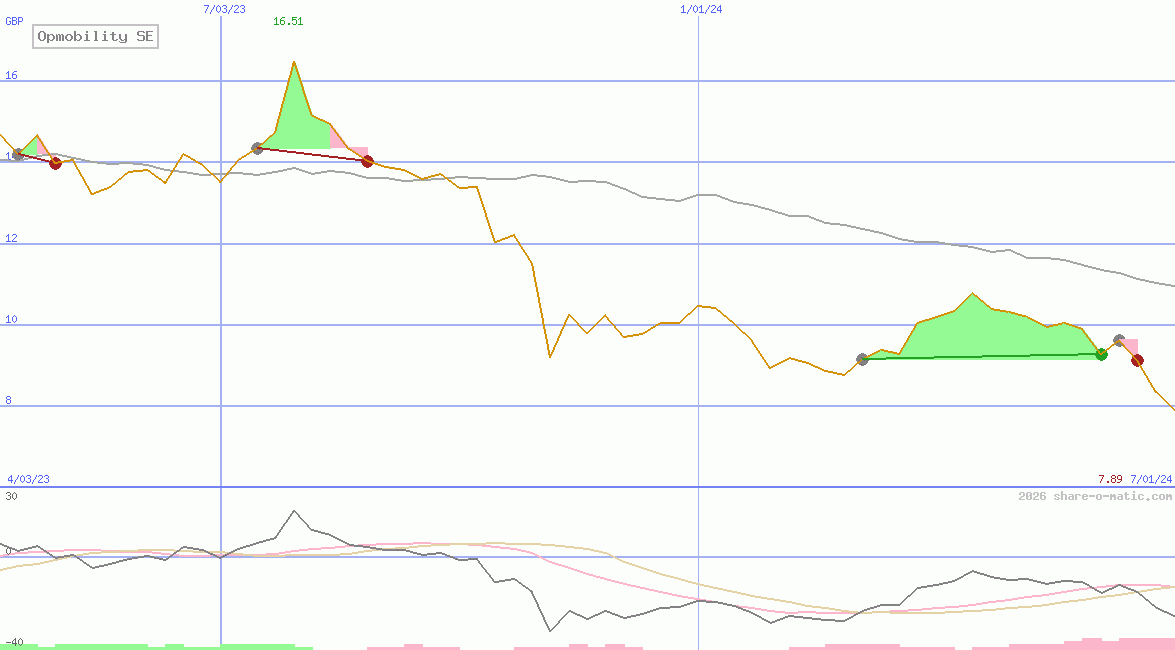The height and width of the screenshot is (650, 1175).
Task: Click the 7.89 last price label
Action: tap(1110, 479)
